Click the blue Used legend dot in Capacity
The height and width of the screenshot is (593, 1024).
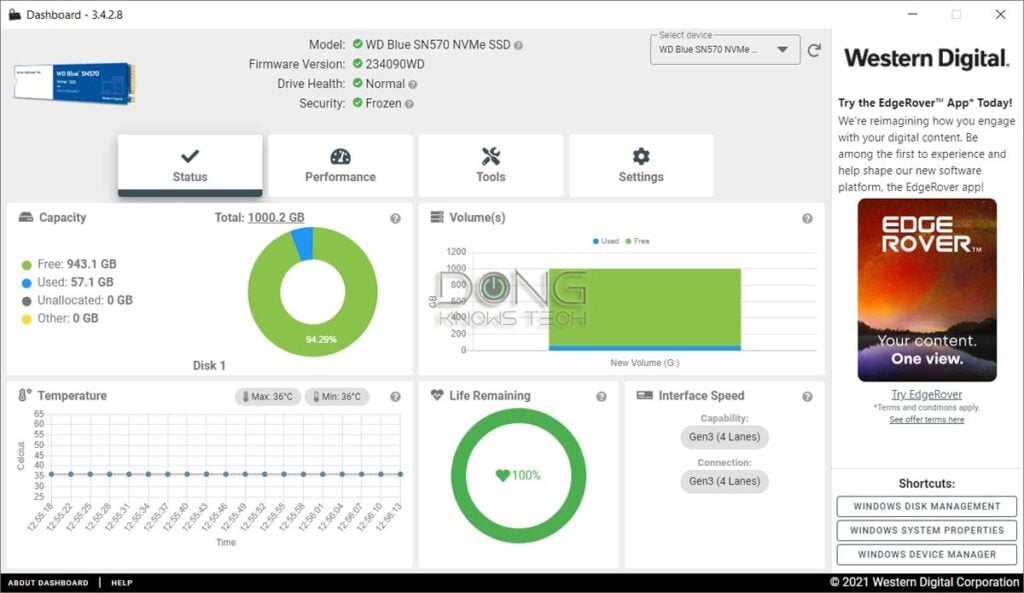click(27, 283)
